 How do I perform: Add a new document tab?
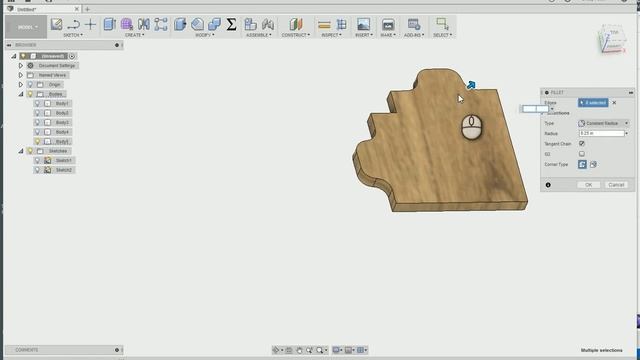pos(87,9)
